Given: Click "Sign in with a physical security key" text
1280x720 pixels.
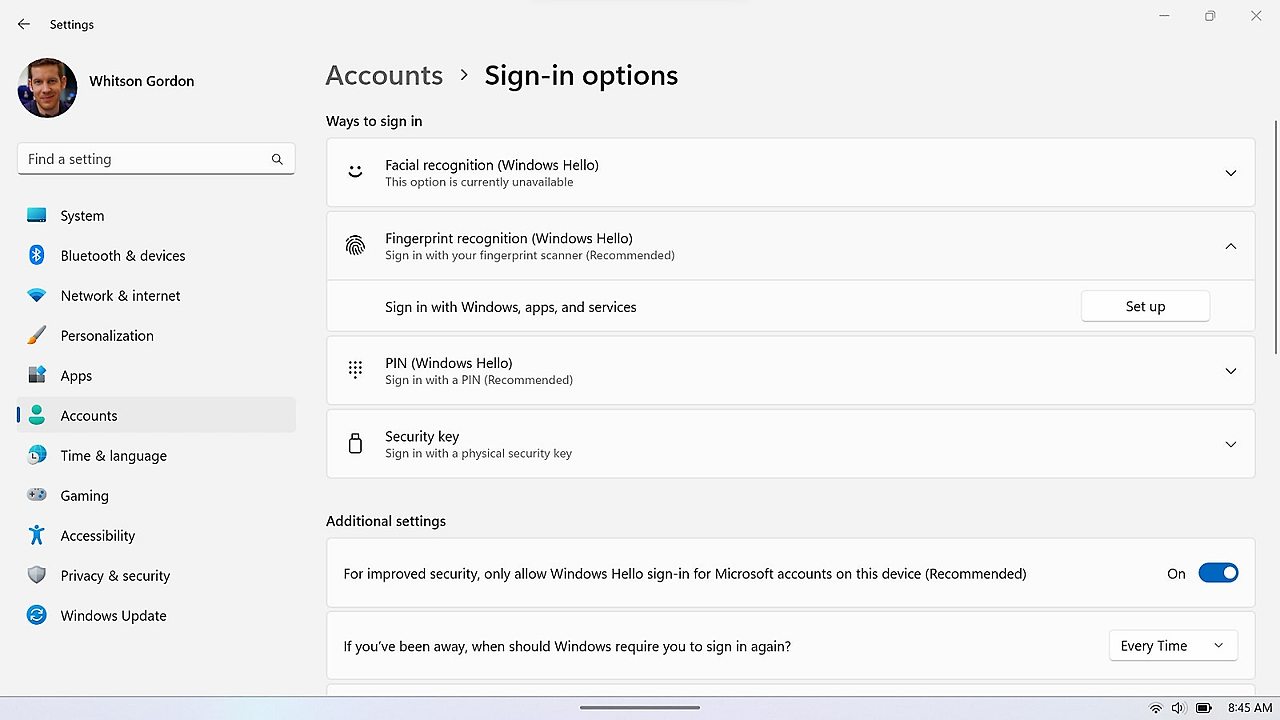Looking at the screenshot, I should click(x=478, y=453).
